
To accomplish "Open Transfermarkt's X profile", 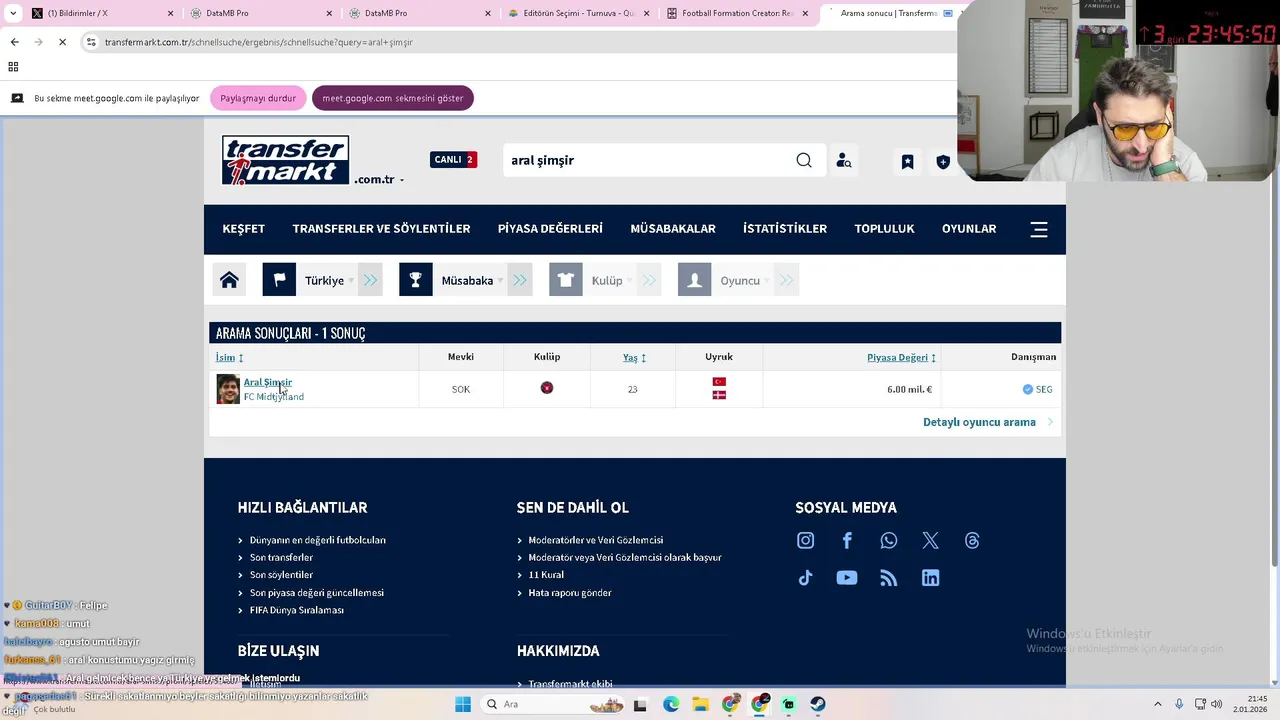I will coord(930,540).
